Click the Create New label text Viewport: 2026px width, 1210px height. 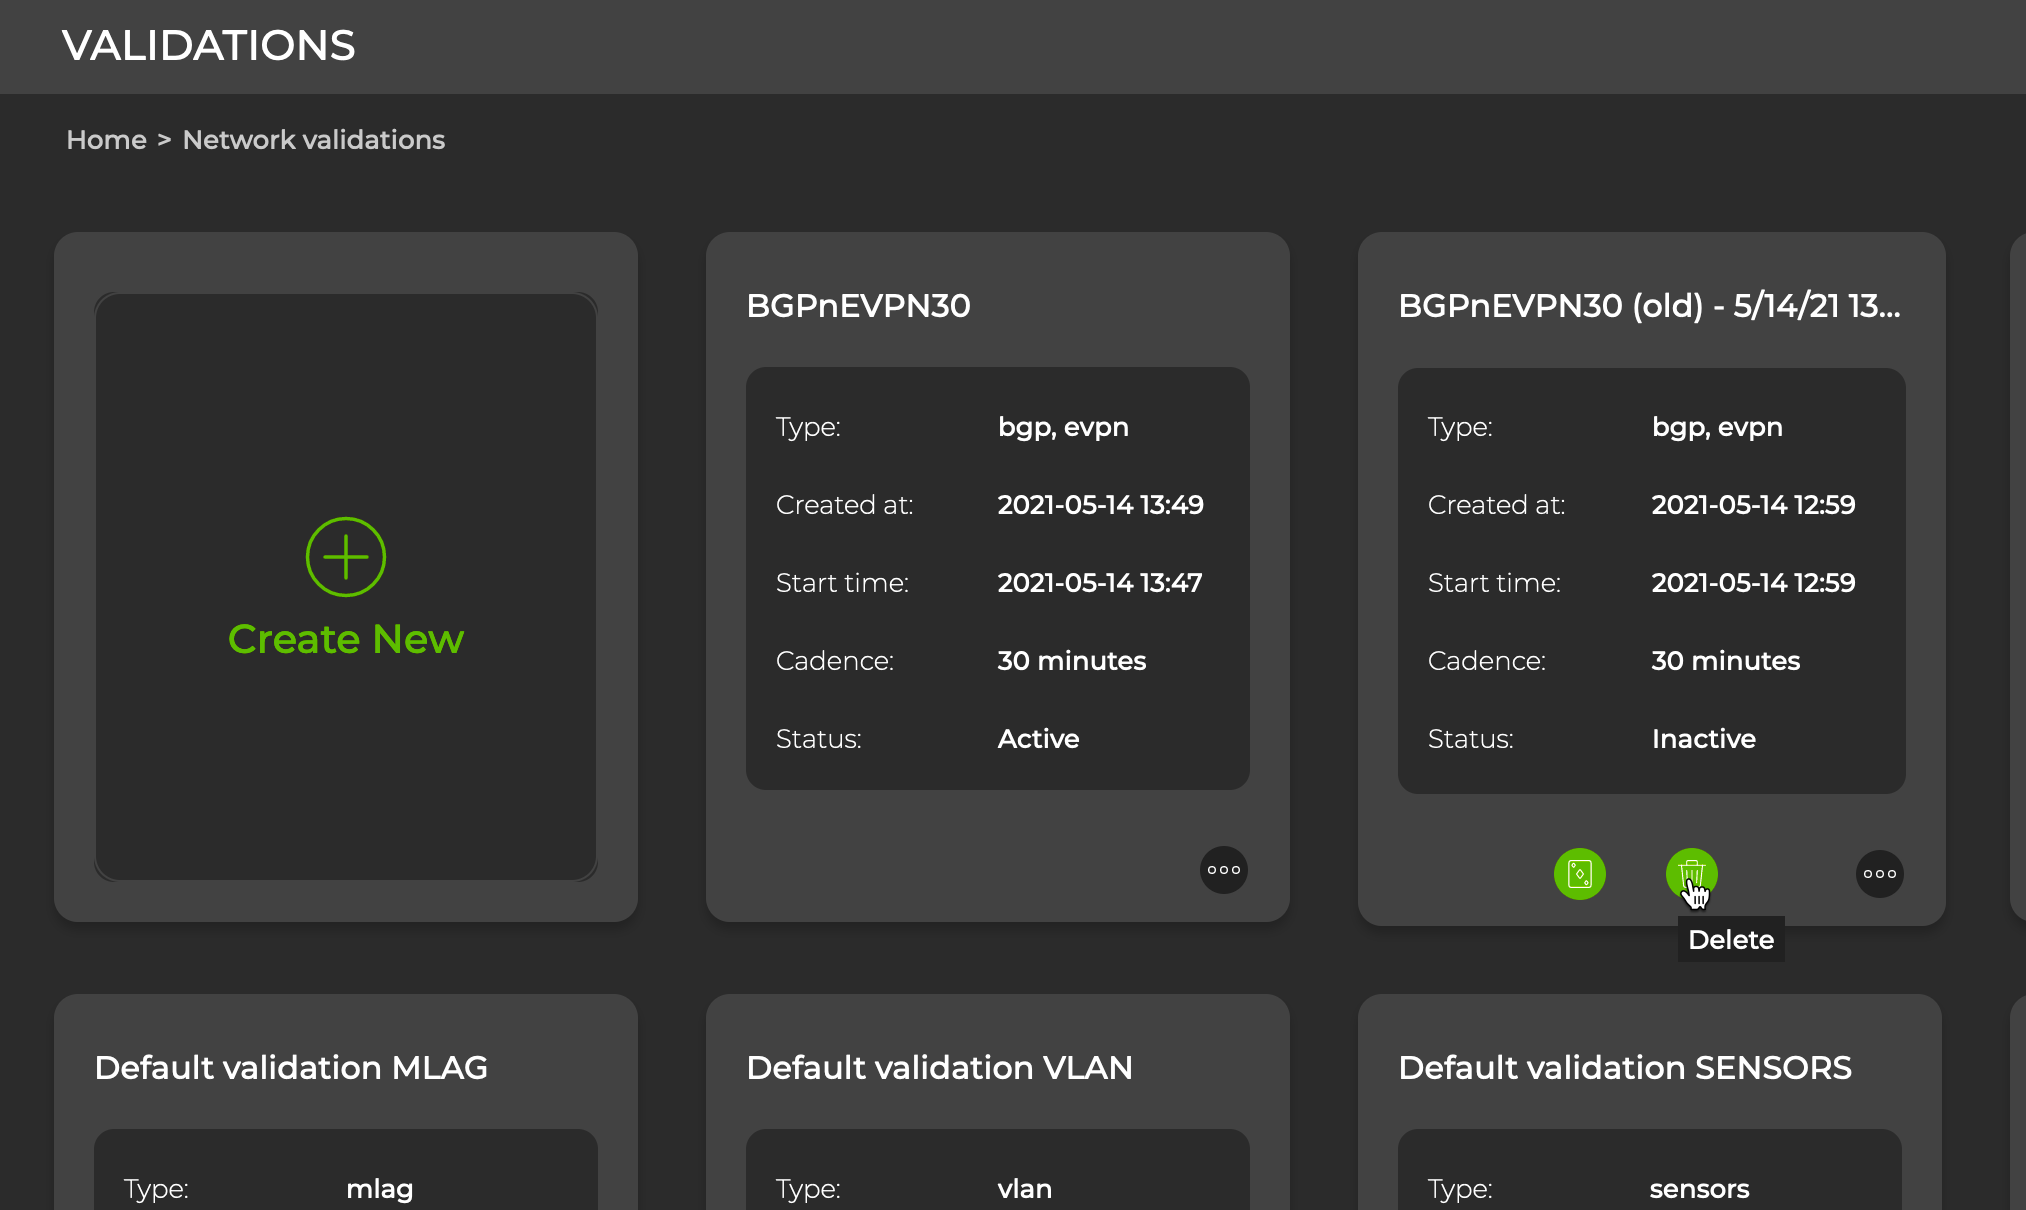[345, 639]
